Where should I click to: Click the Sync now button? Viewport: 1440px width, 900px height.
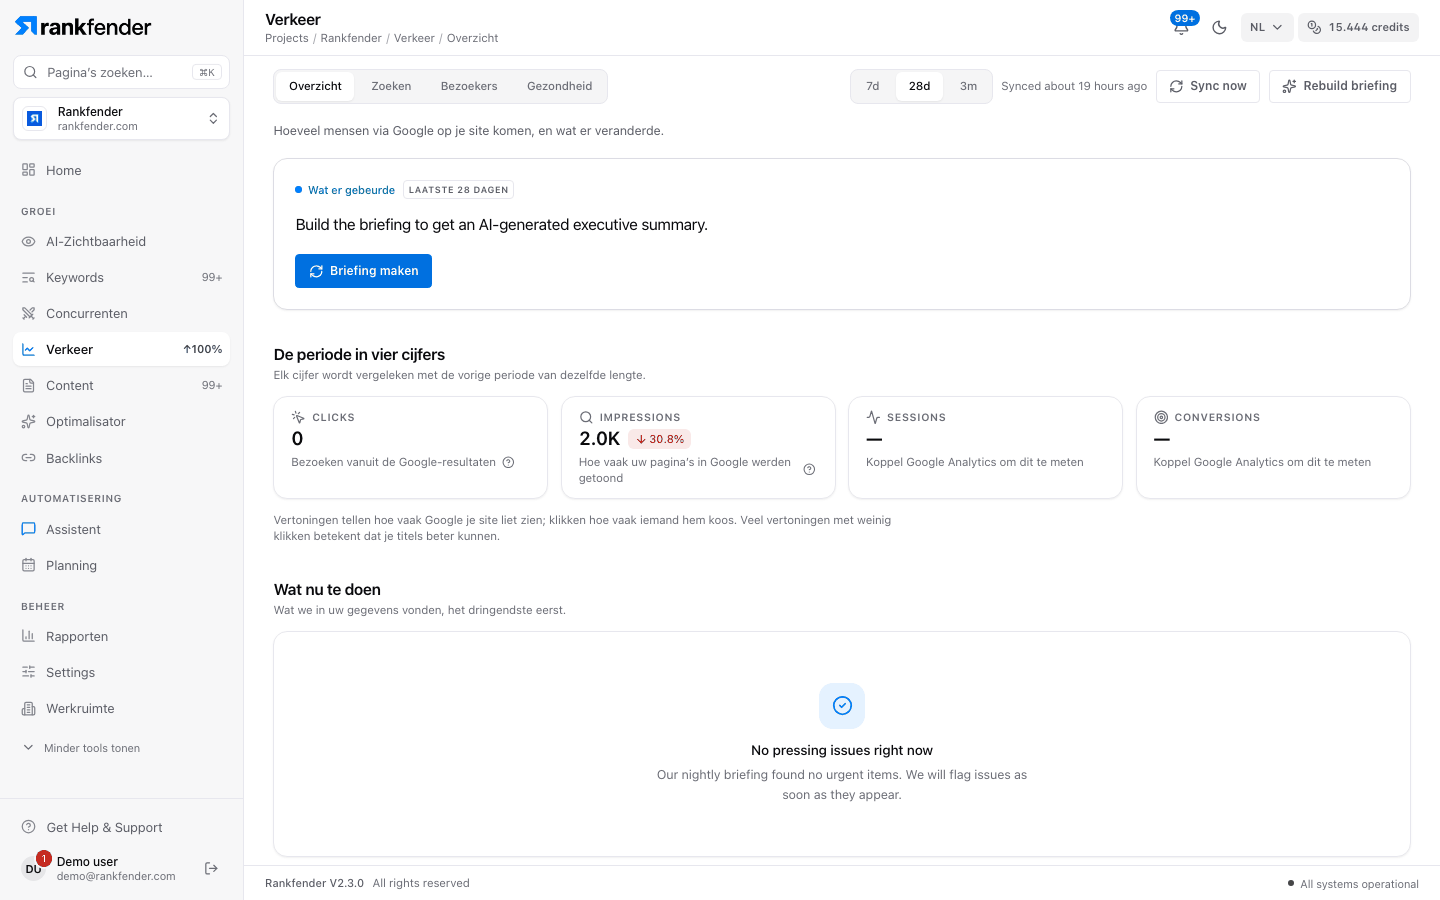pyautogui.click(x=1208, y=86)
